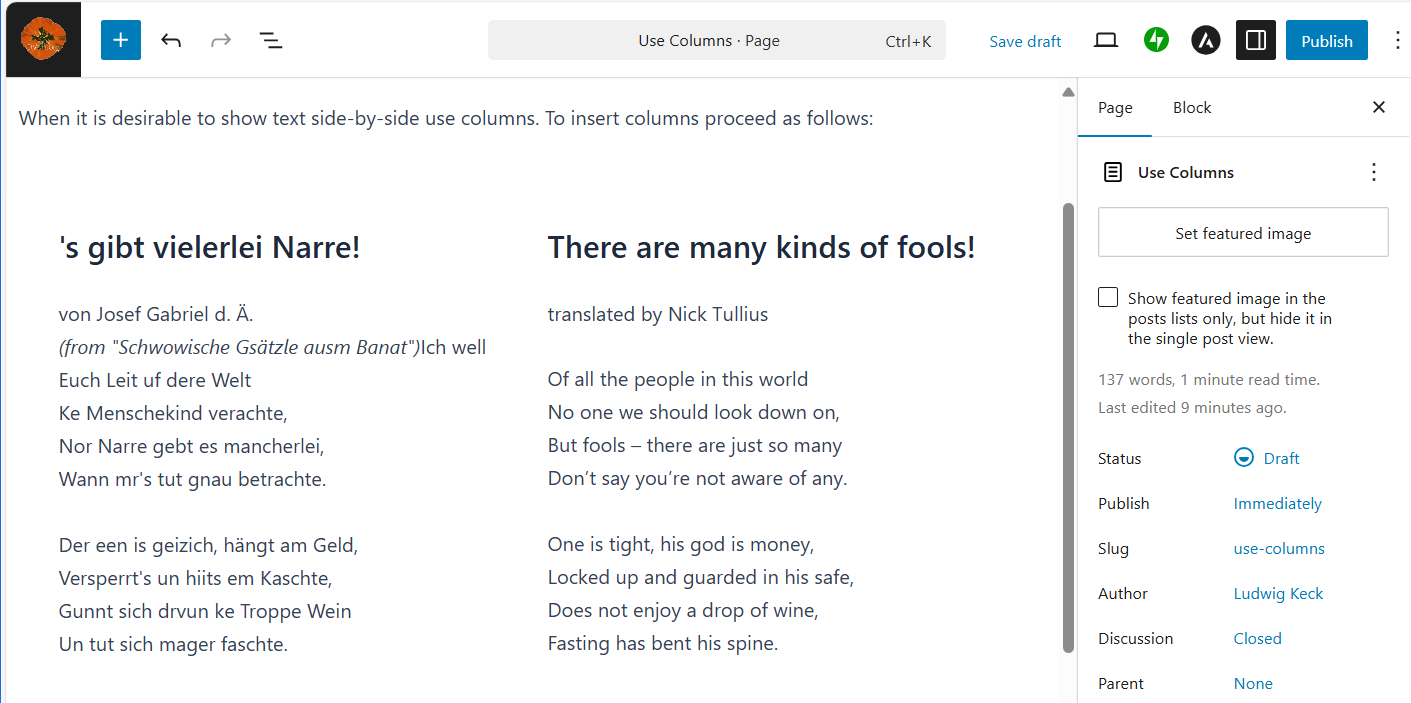Open Use Columns page actions menu
Image resolution: width=1411 pixels, height=703 pixels.
point(1373,172)
